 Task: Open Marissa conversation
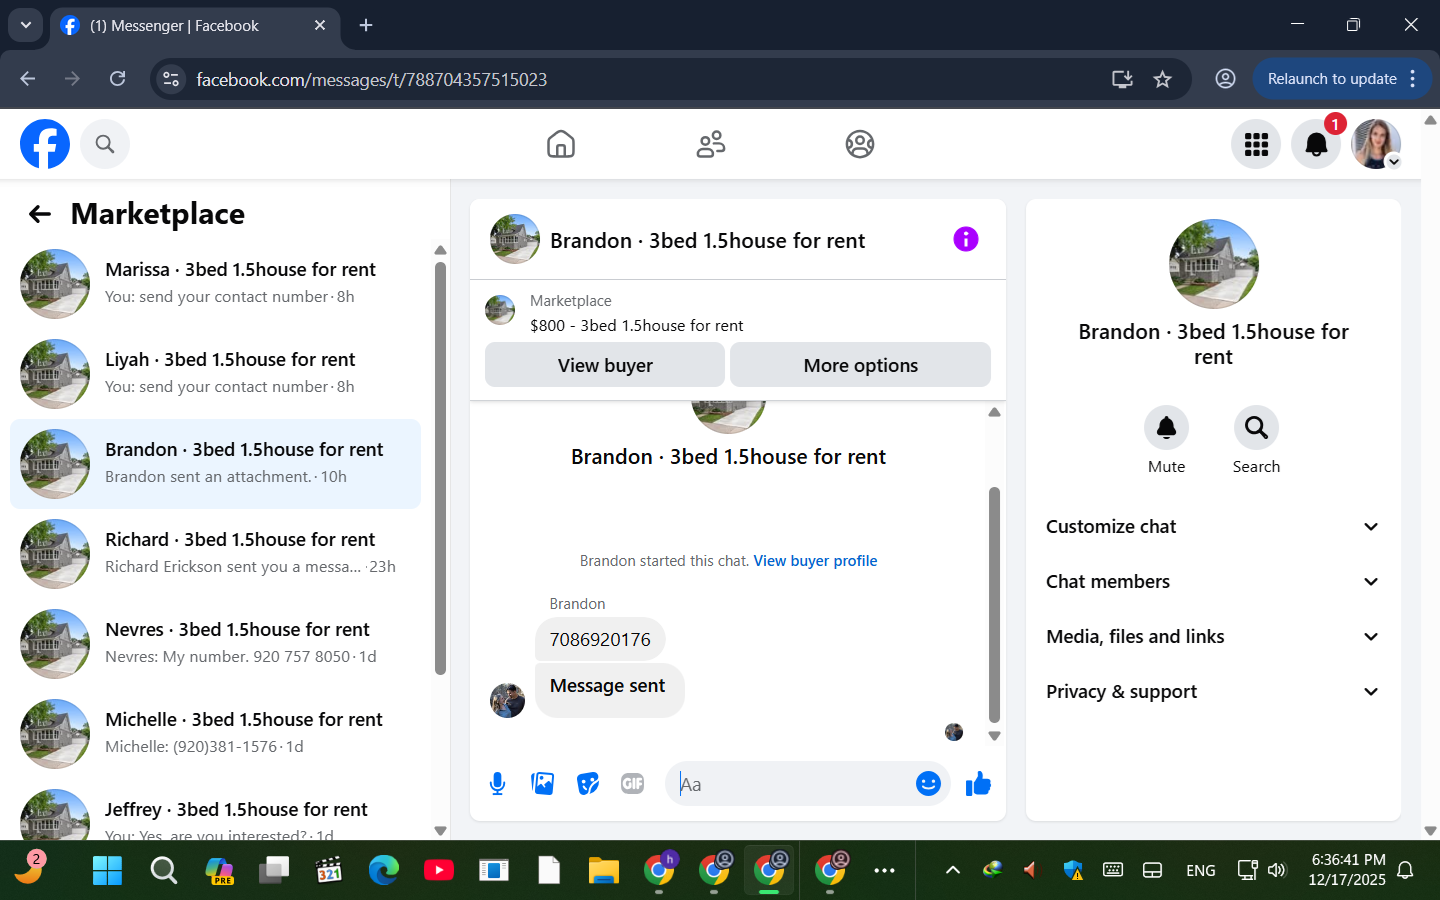click(215, 284)
